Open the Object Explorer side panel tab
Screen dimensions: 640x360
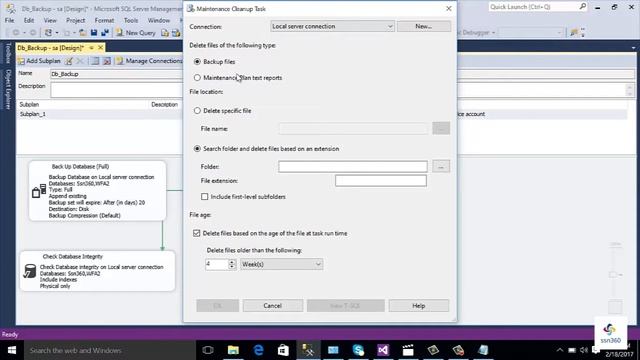click(x=8, y=89)
